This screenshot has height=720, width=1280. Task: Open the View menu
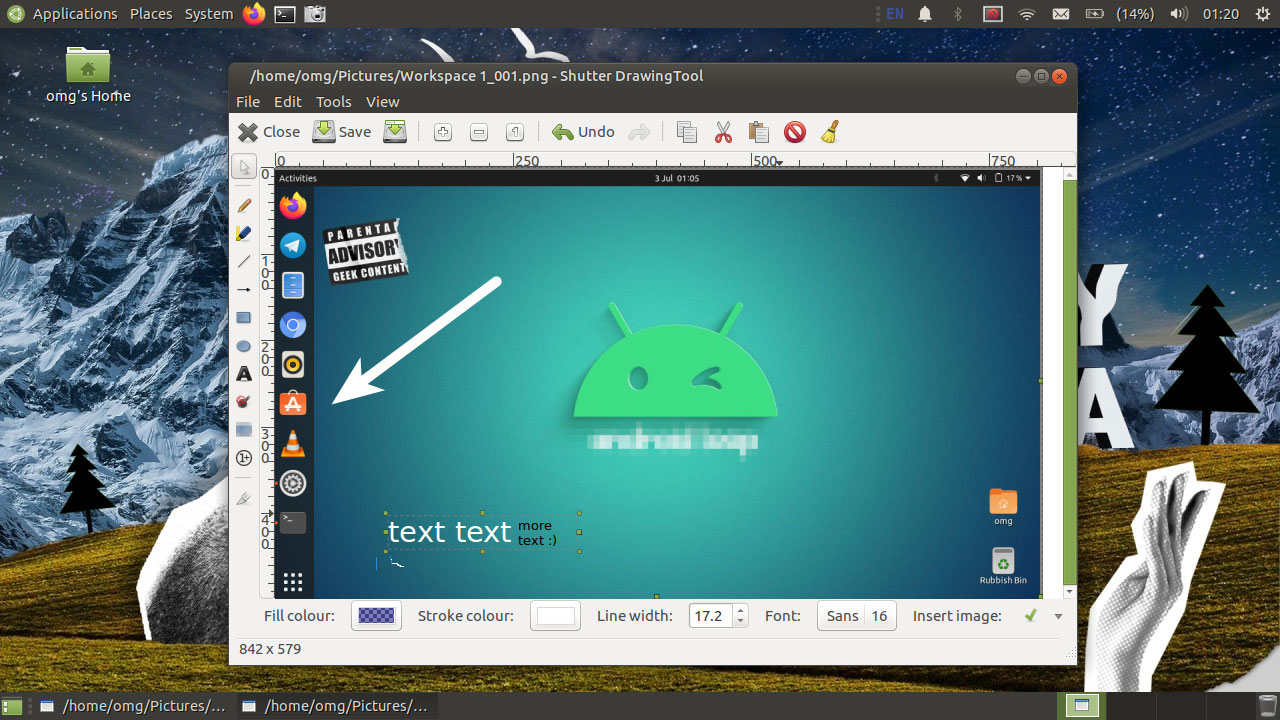pos(382,102)
